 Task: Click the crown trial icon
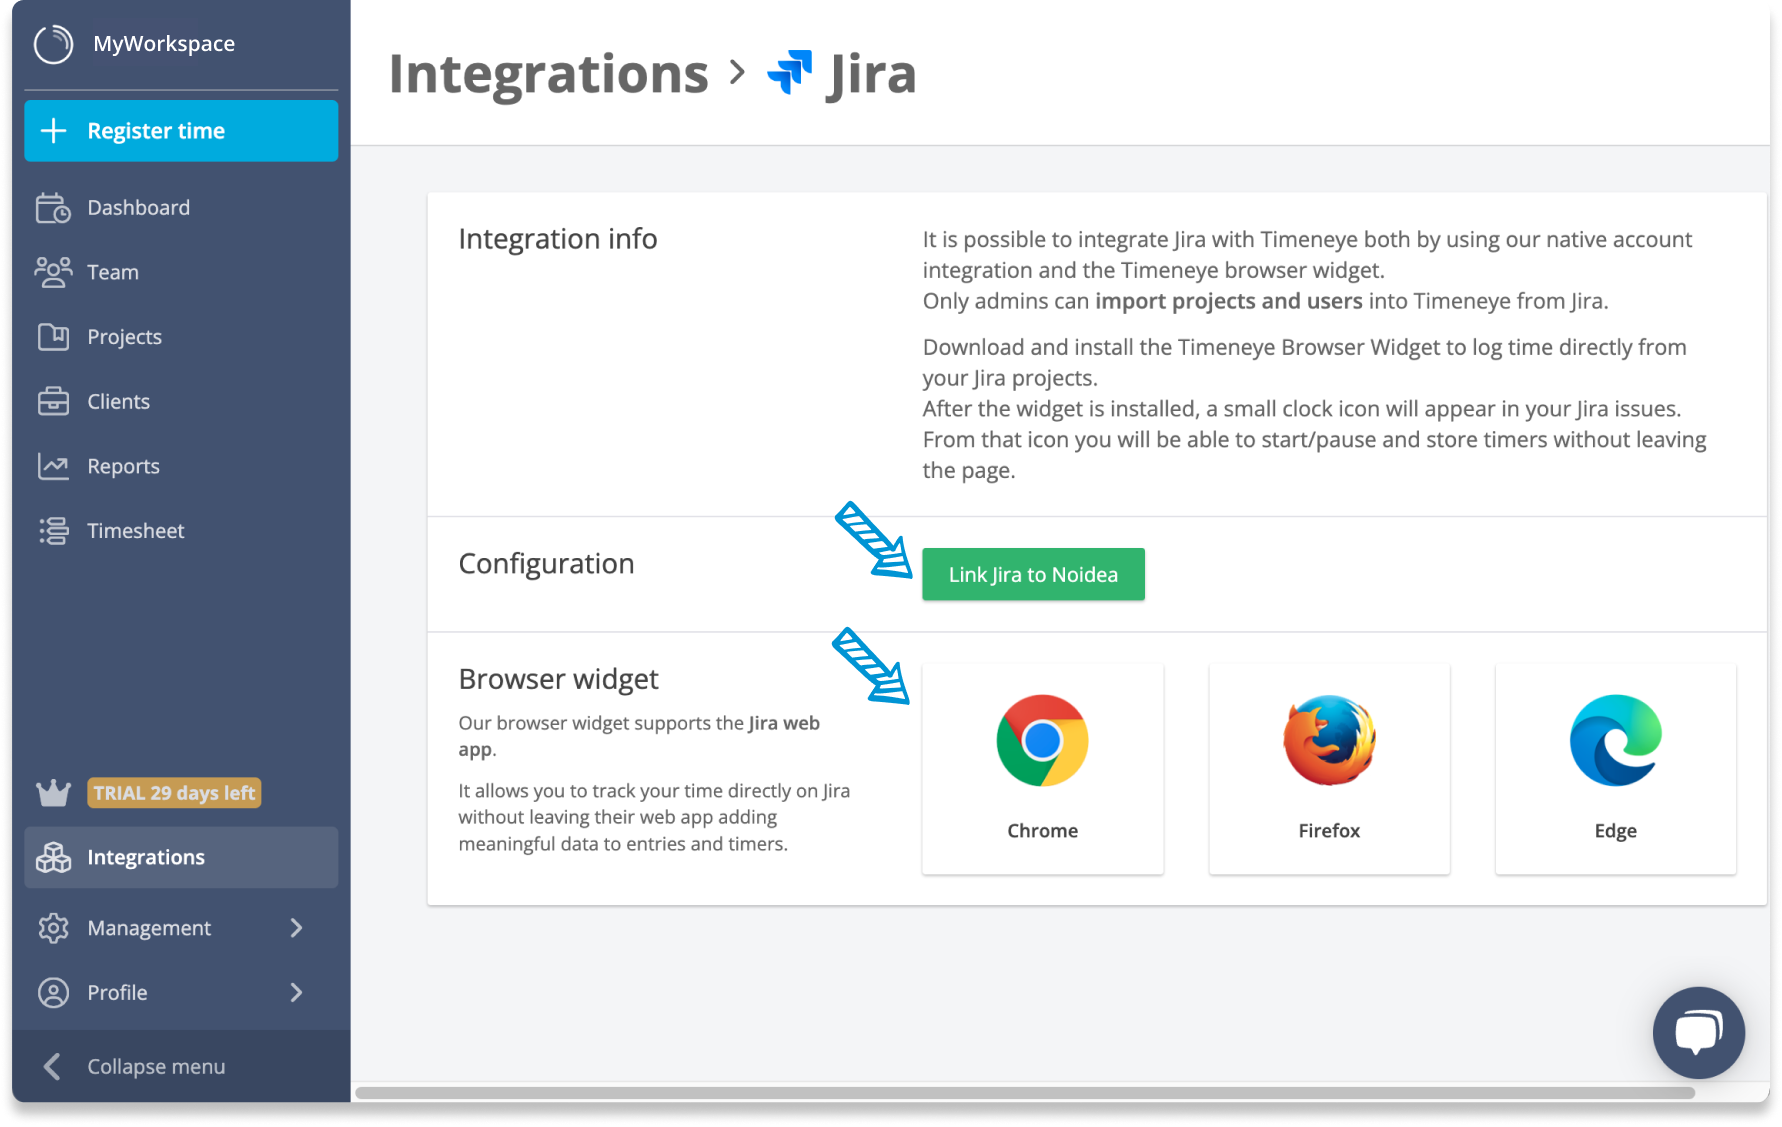click(53, 793)
